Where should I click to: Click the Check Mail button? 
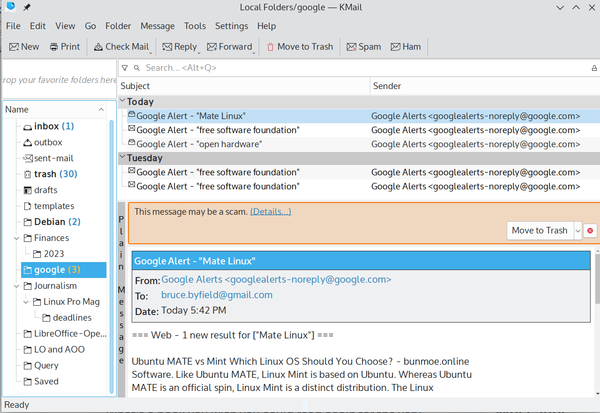pyautogui.click(x=121, y=47)
